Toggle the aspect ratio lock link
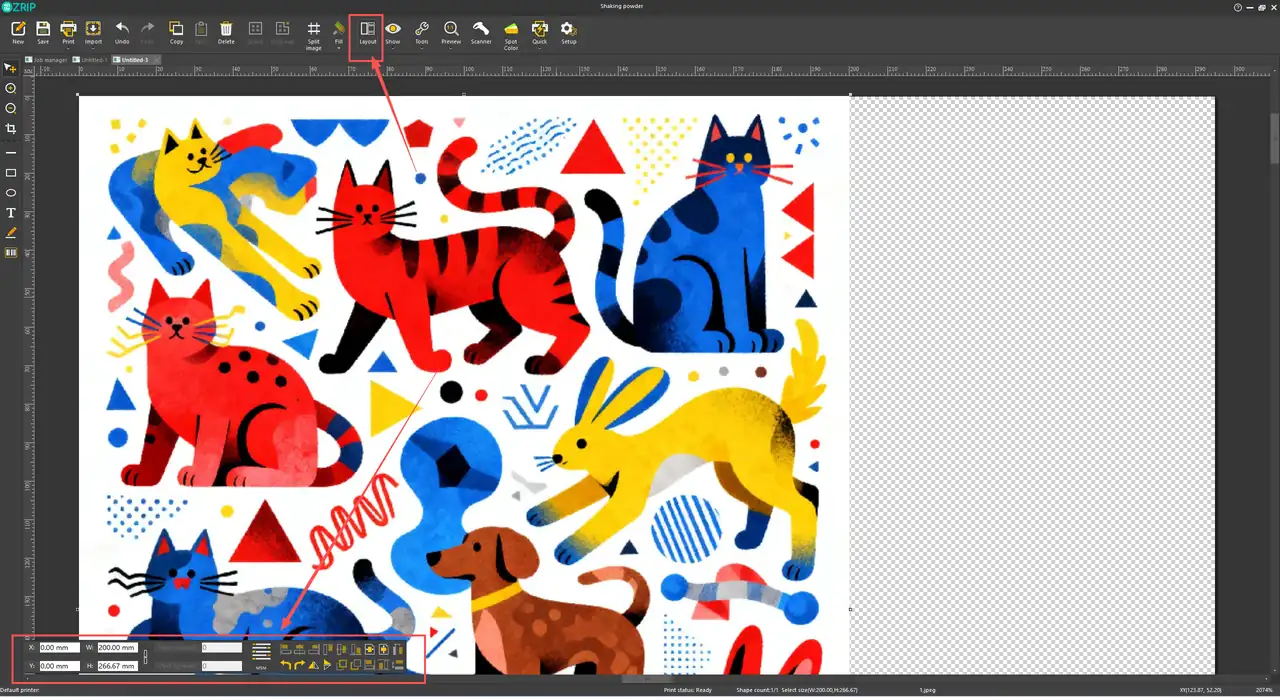Screen dimensions: 1280x697 click(x=145, y=657)
